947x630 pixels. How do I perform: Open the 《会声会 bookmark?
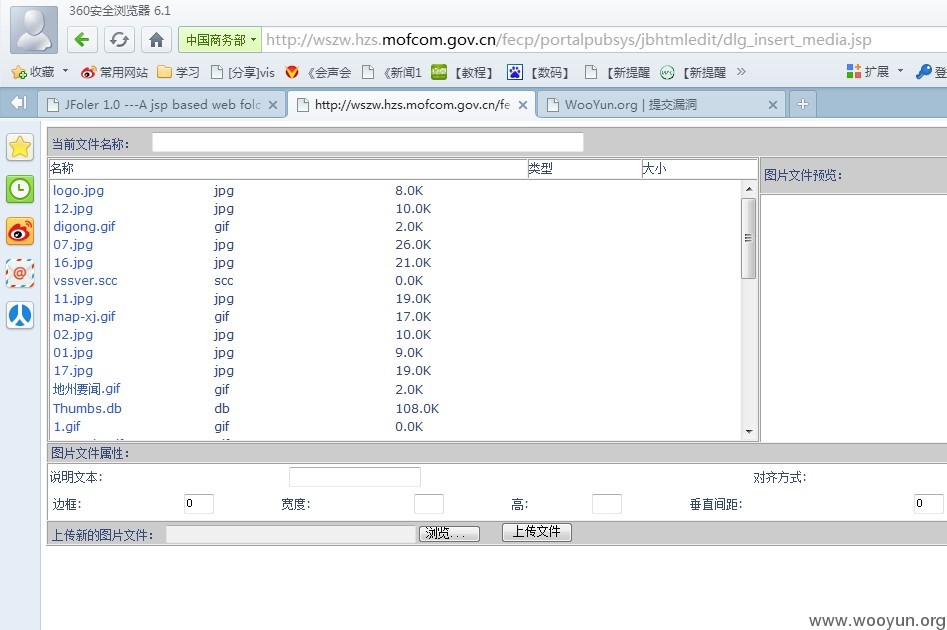point(318,72)
